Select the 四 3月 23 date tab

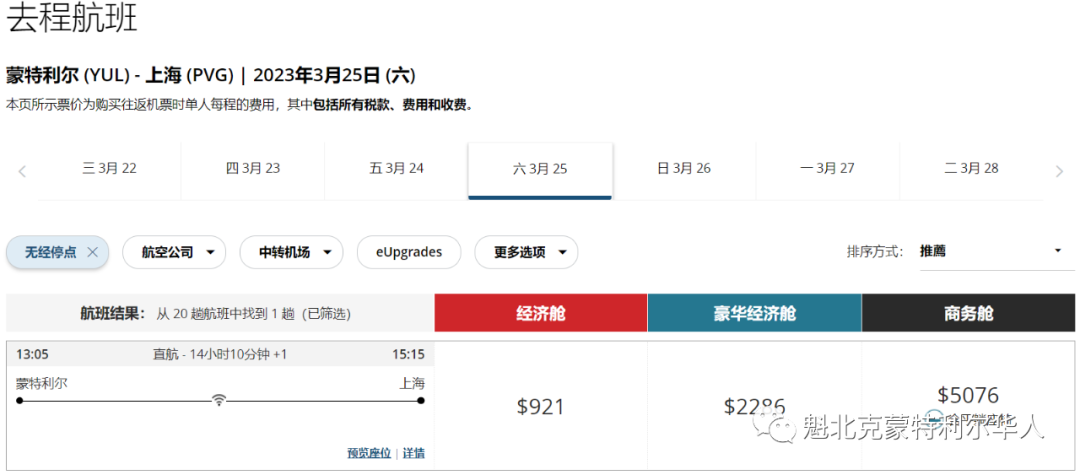(x=253, y=169)
